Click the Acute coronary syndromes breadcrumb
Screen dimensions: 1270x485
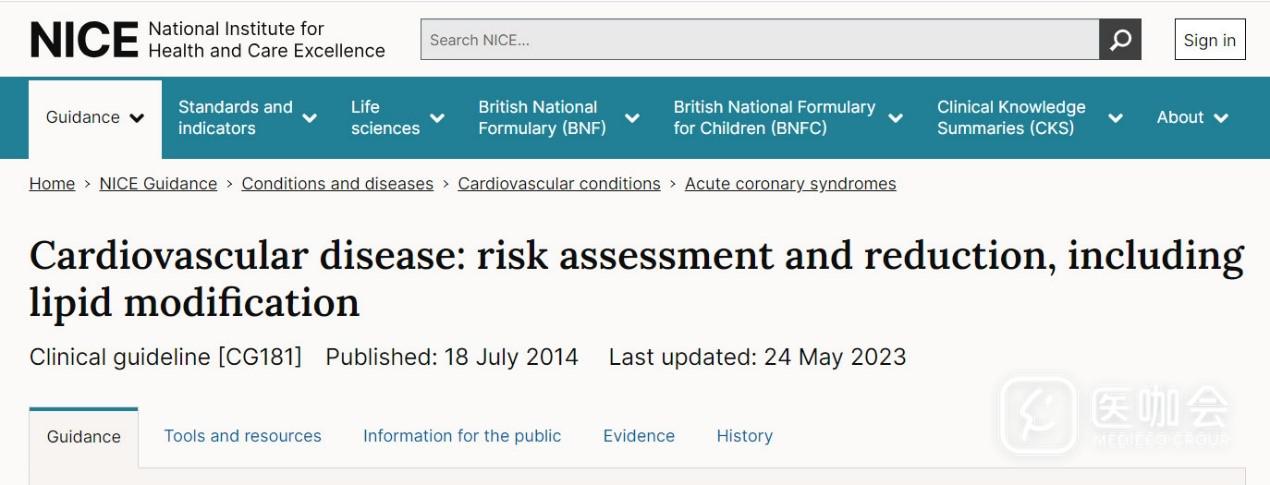790,184
